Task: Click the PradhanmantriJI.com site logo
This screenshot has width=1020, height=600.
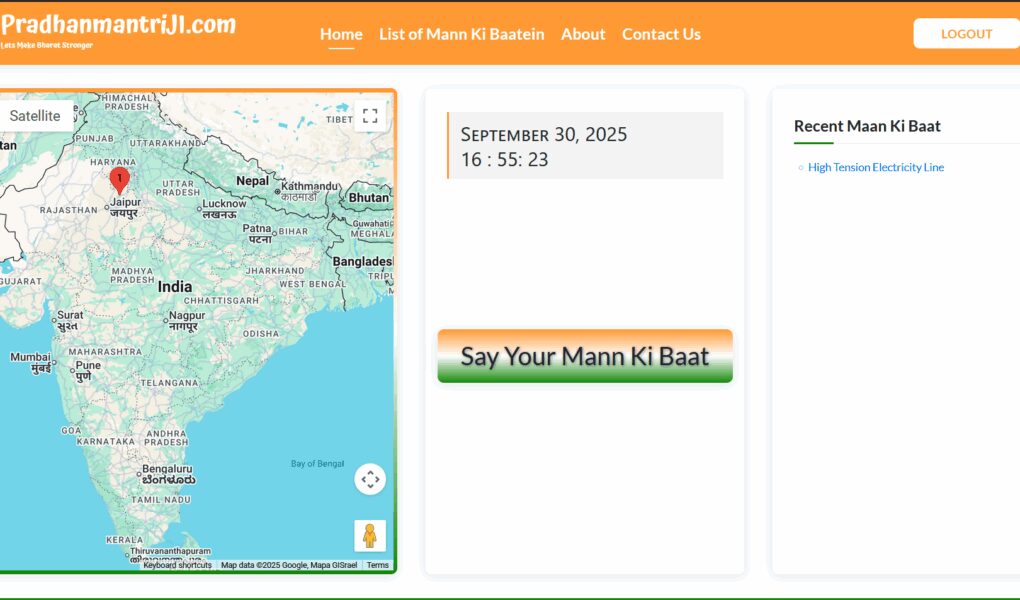Action: 118,26
